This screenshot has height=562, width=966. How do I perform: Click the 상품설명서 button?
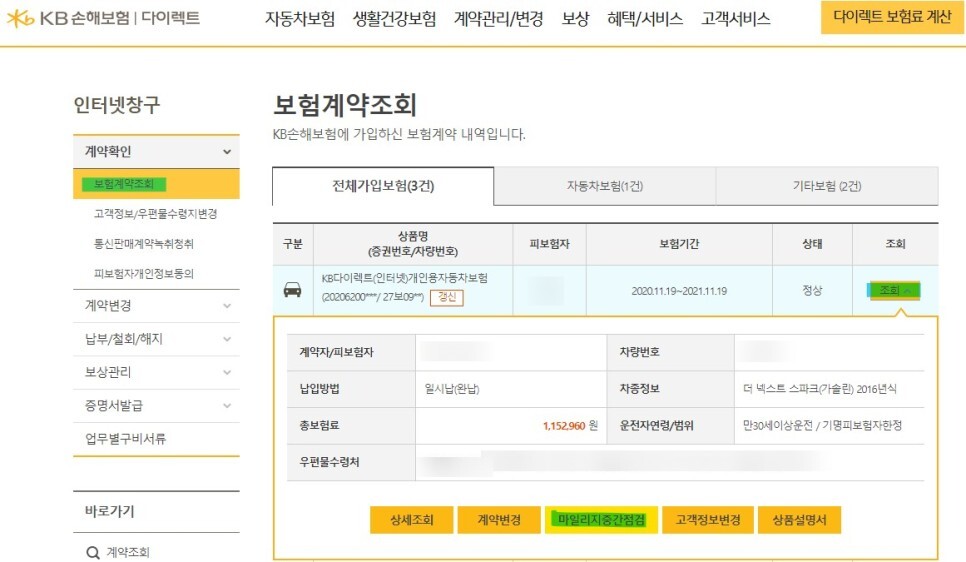click(x=799, y=520)
